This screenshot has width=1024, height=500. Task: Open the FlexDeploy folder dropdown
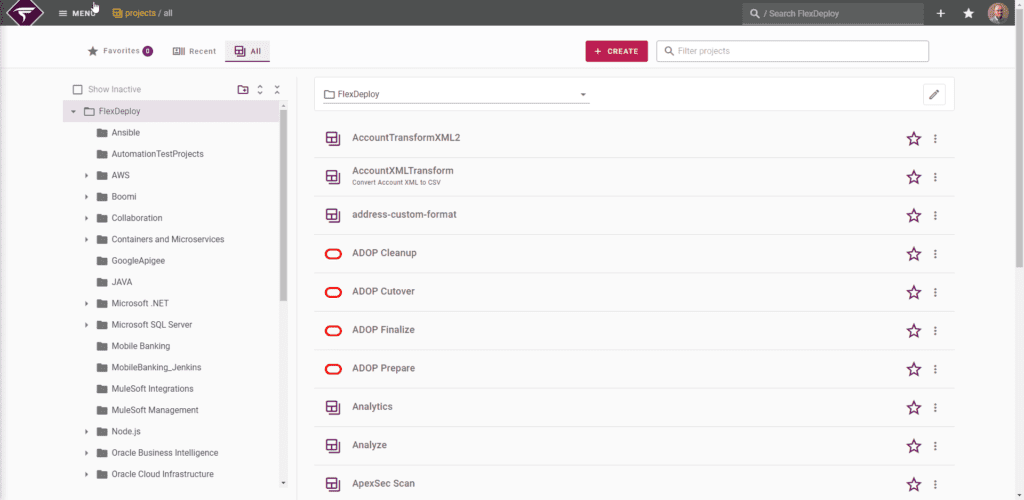(x=456, y=94)
